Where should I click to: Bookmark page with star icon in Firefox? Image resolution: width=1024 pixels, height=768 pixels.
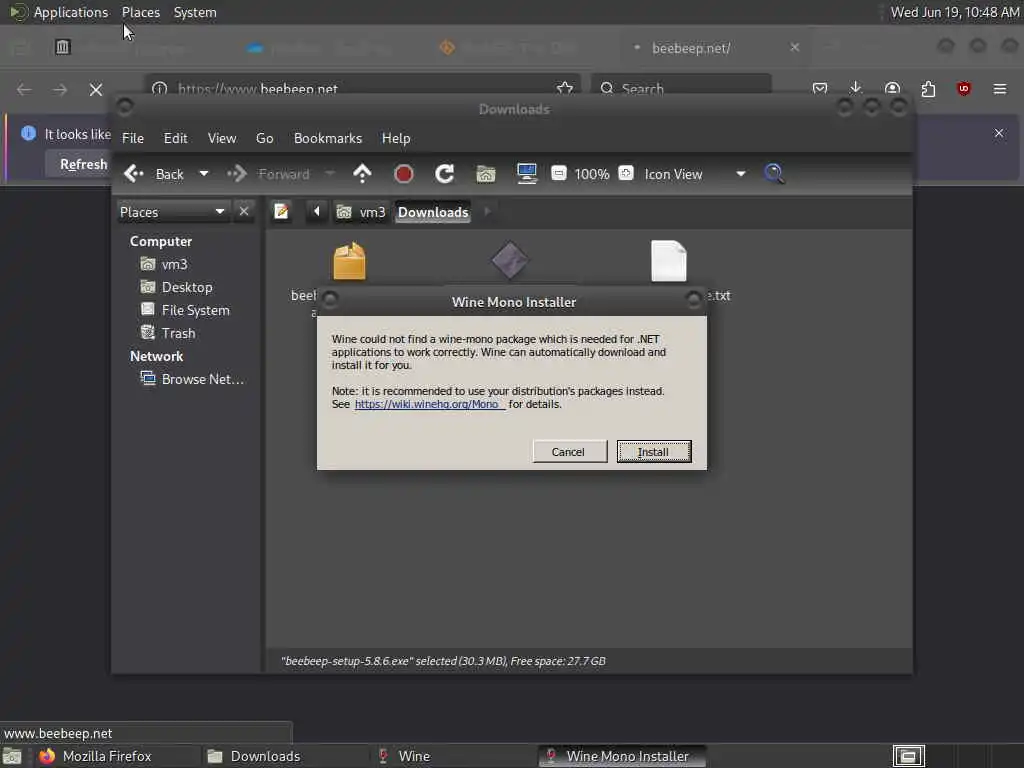(565, 88)
